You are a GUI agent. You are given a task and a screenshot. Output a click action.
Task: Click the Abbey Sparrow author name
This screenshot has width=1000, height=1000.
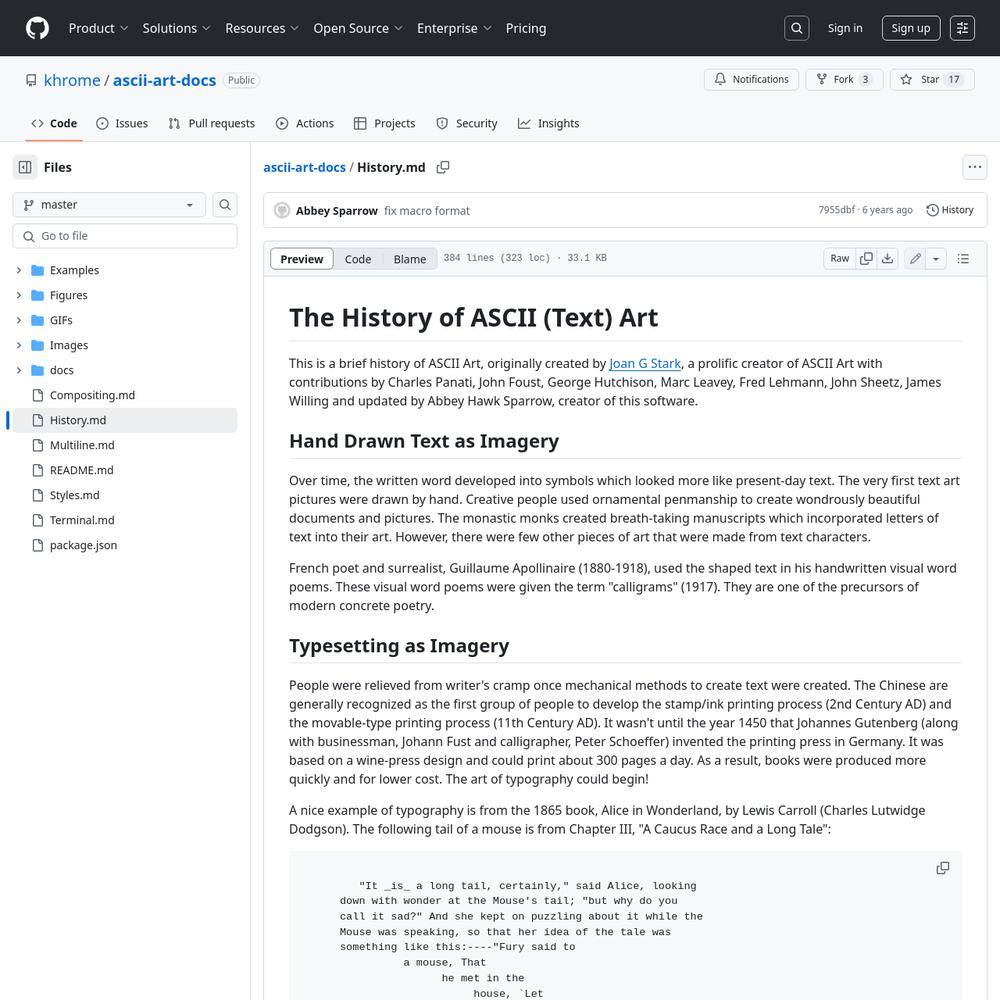tap(337, 210)
